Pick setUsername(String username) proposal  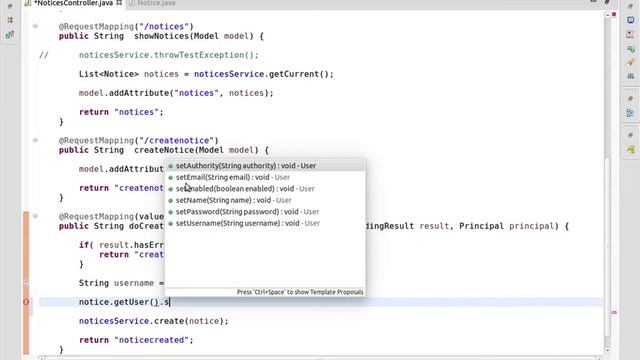(x=265, y=223)
